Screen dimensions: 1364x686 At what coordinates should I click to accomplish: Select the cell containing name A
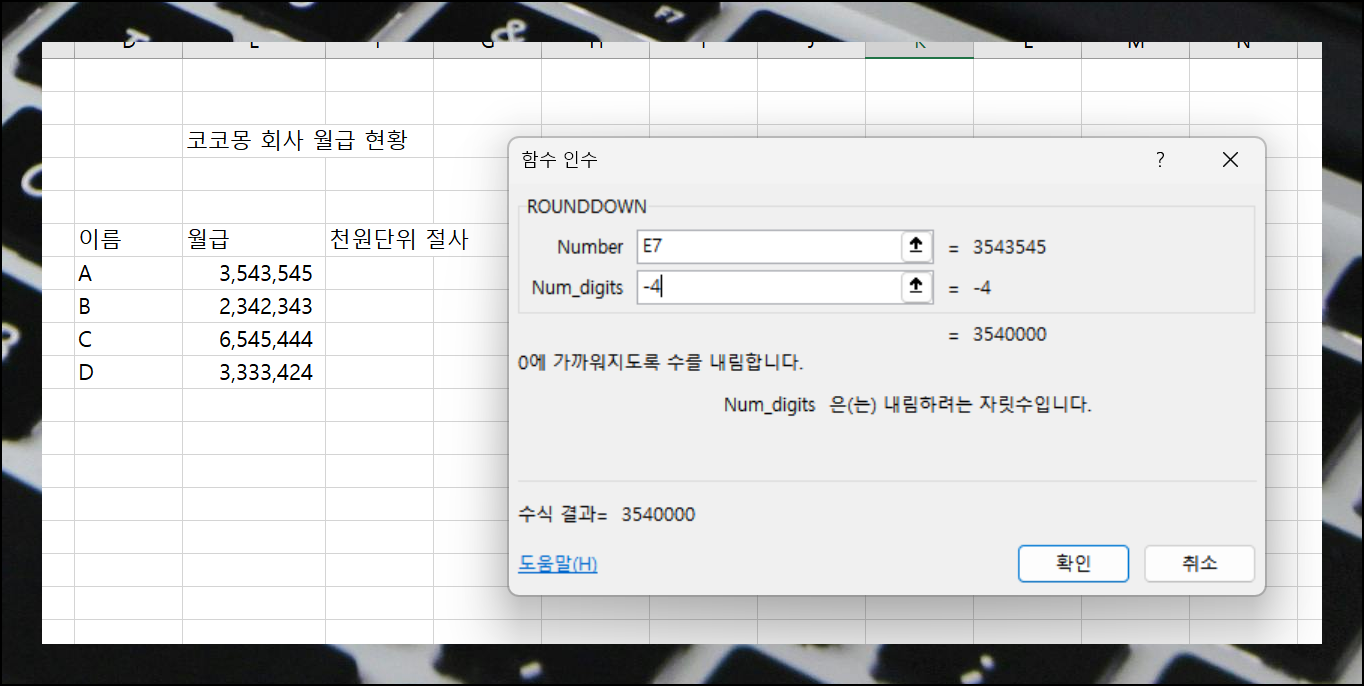click(128, 273)
